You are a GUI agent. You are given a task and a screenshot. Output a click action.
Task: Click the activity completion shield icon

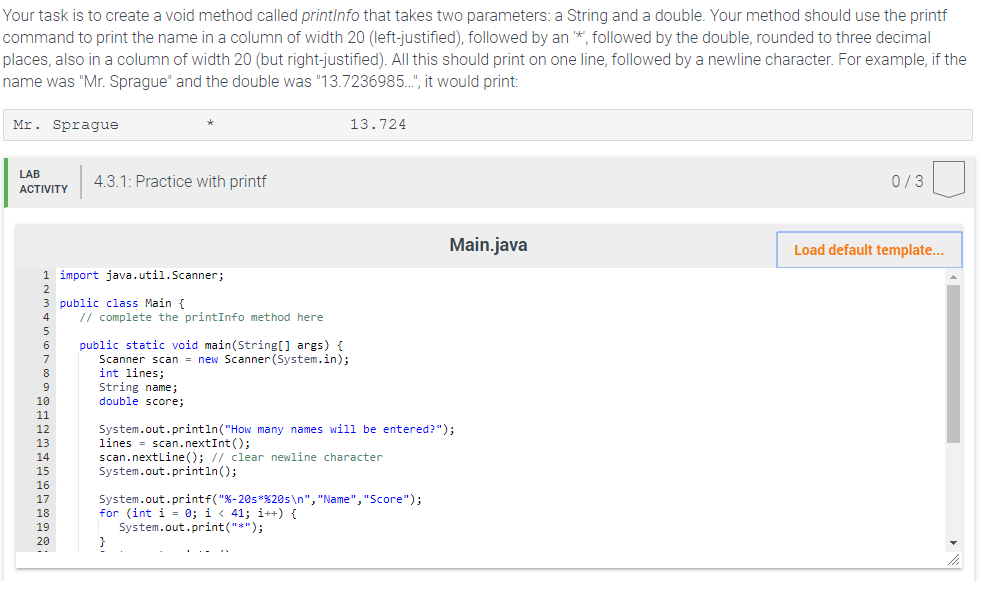(948, 177)
